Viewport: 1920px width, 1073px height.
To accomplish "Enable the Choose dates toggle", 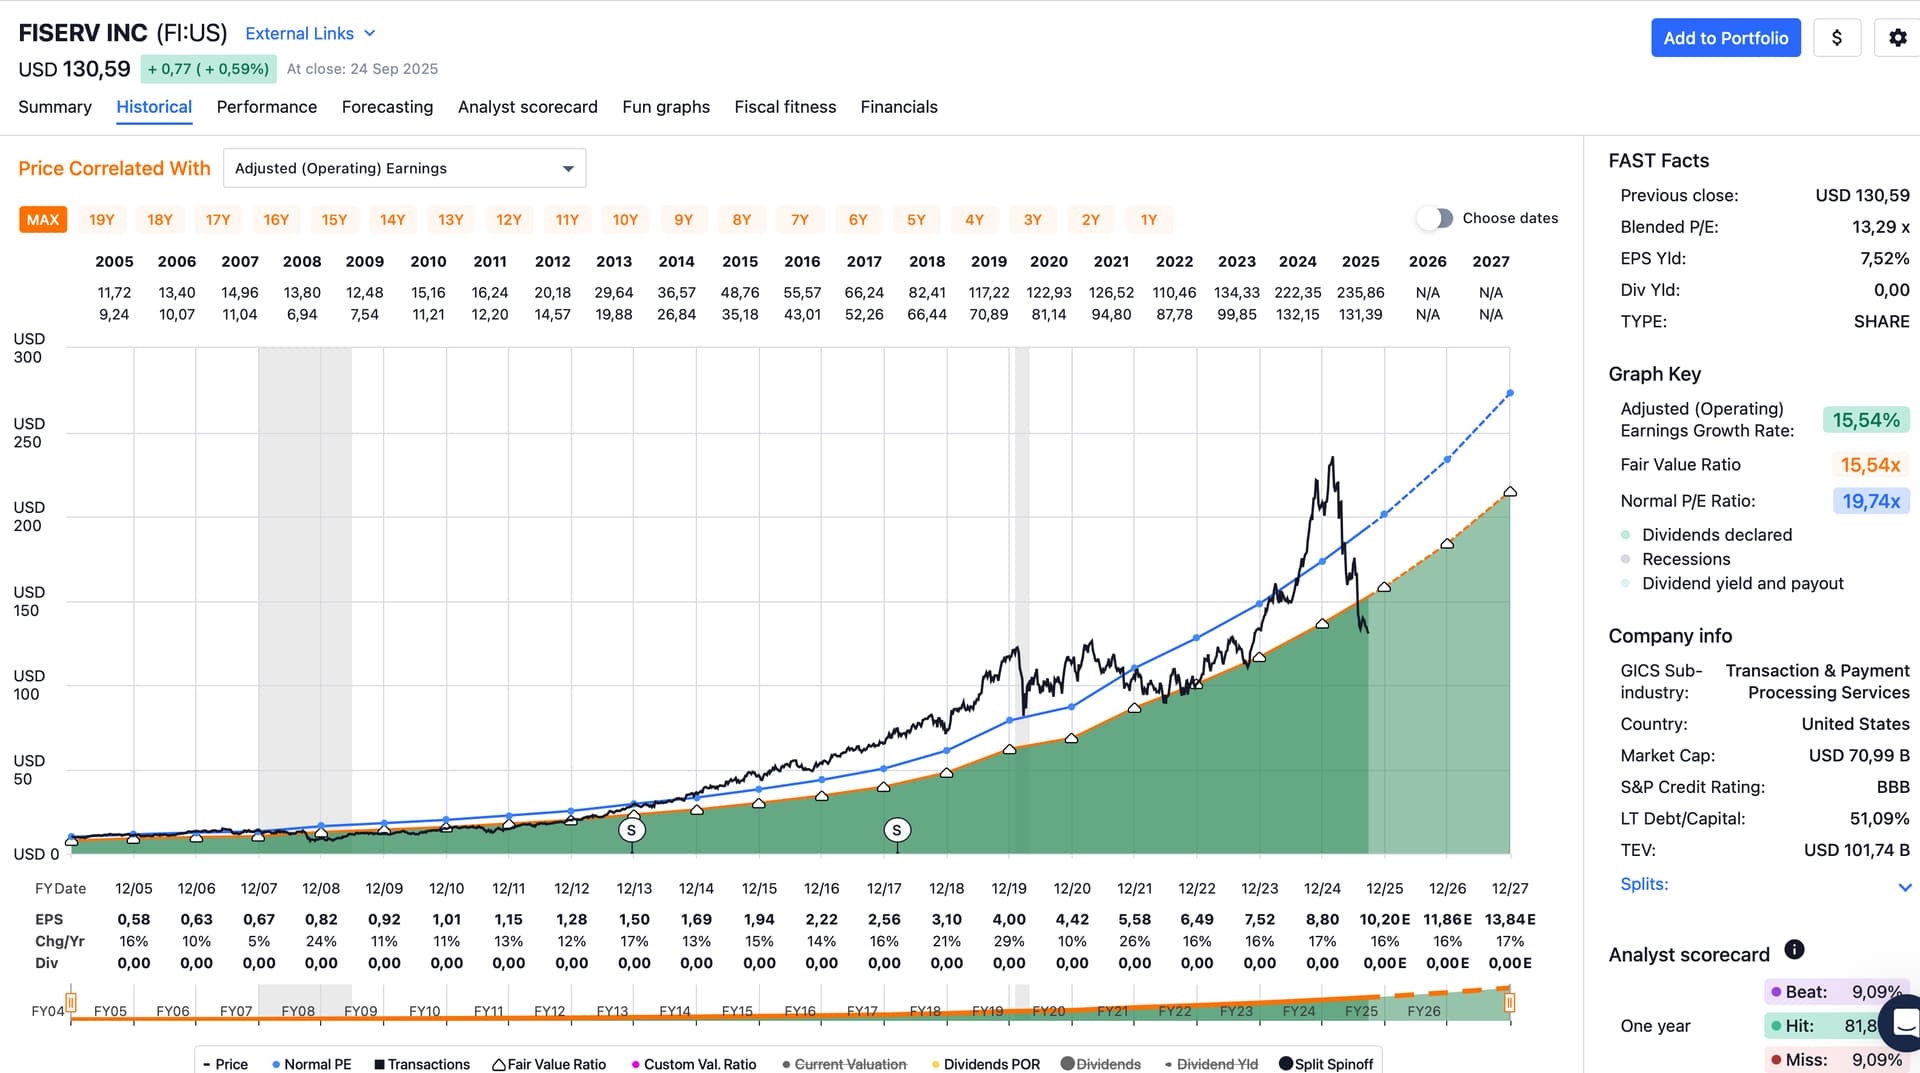I will (1435, 218).
